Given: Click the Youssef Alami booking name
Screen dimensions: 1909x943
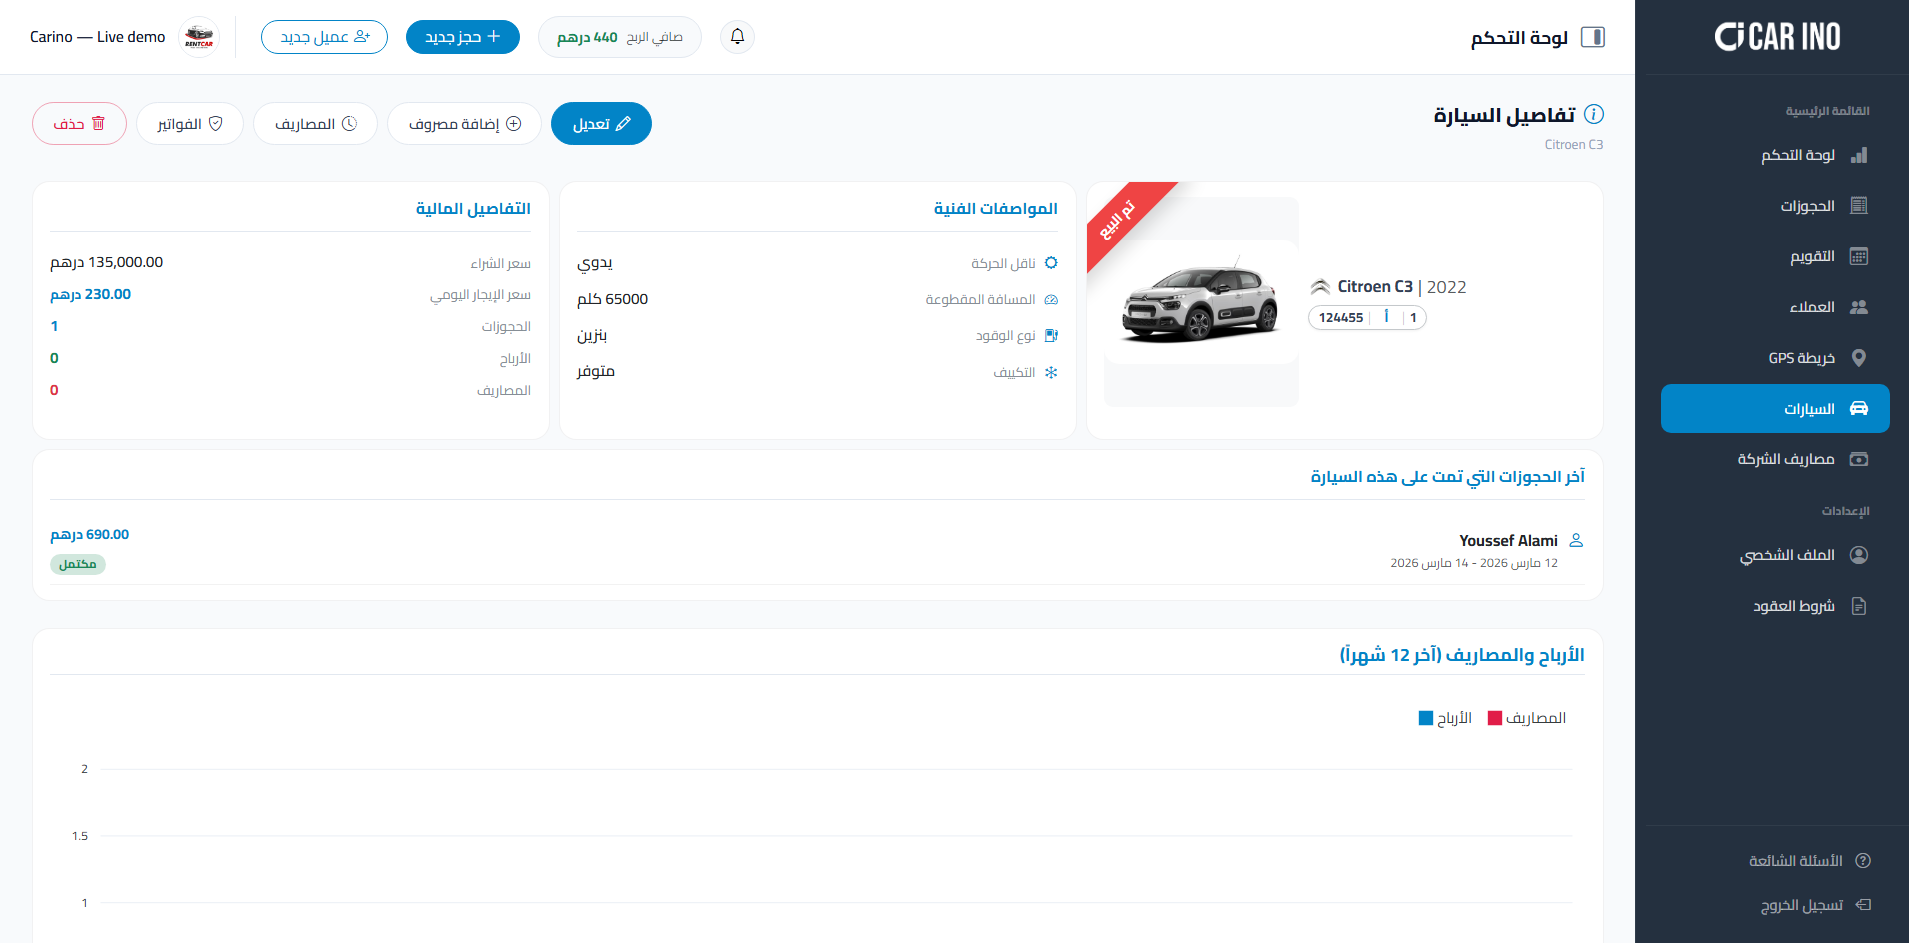Looking at the screenshot, I should coord(1508,540).
